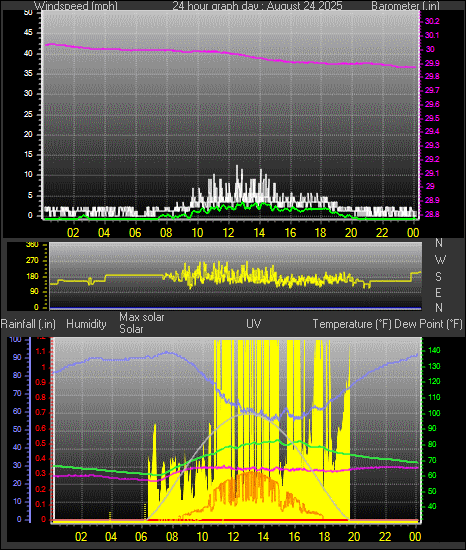Click the 270 degree tick on direction axis
This screenshot has width=466, height=550.
32,261
